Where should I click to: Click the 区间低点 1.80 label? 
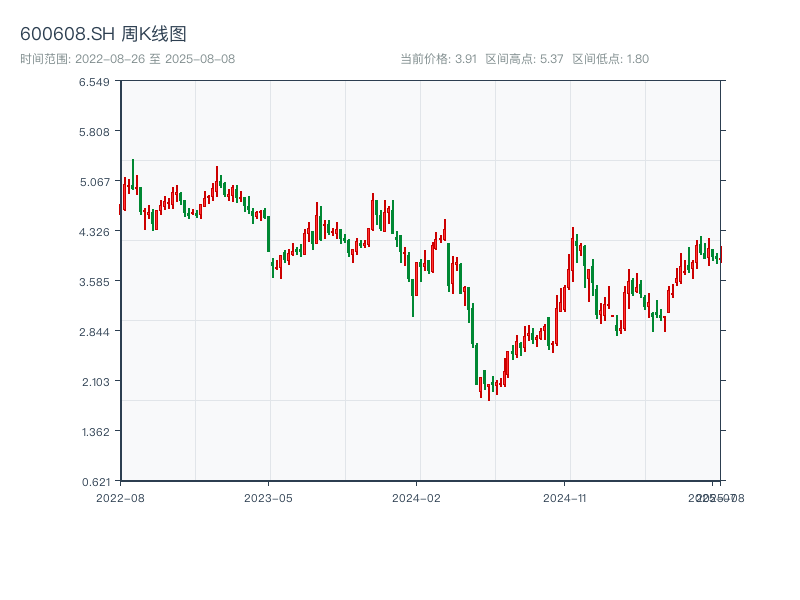coord(610,59)
